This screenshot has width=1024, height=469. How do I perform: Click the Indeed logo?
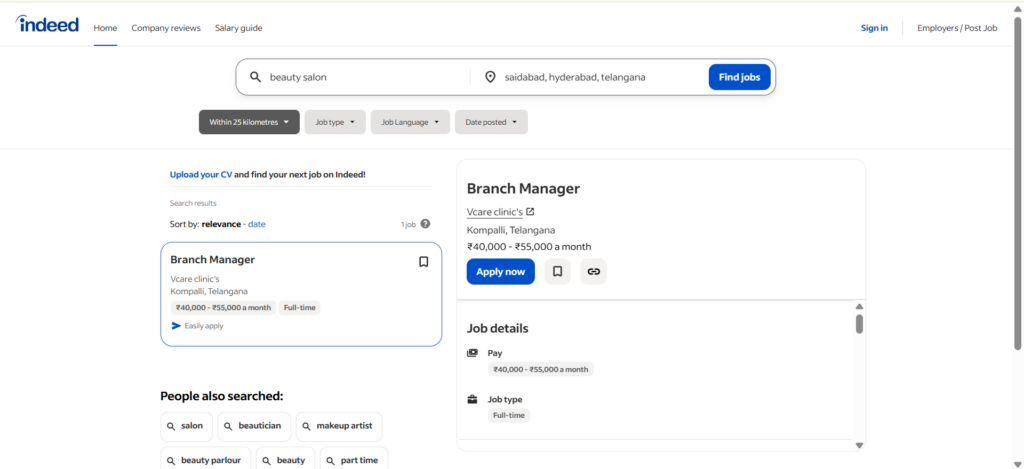47,25
